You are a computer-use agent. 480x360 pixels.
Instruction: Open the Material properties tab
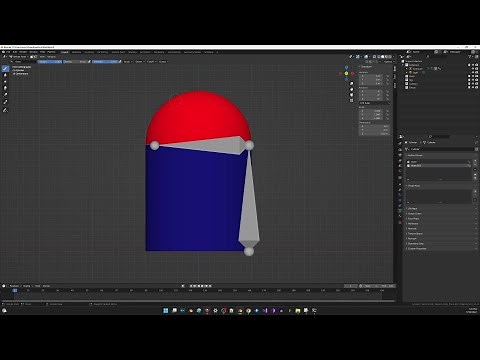[400, 216]
